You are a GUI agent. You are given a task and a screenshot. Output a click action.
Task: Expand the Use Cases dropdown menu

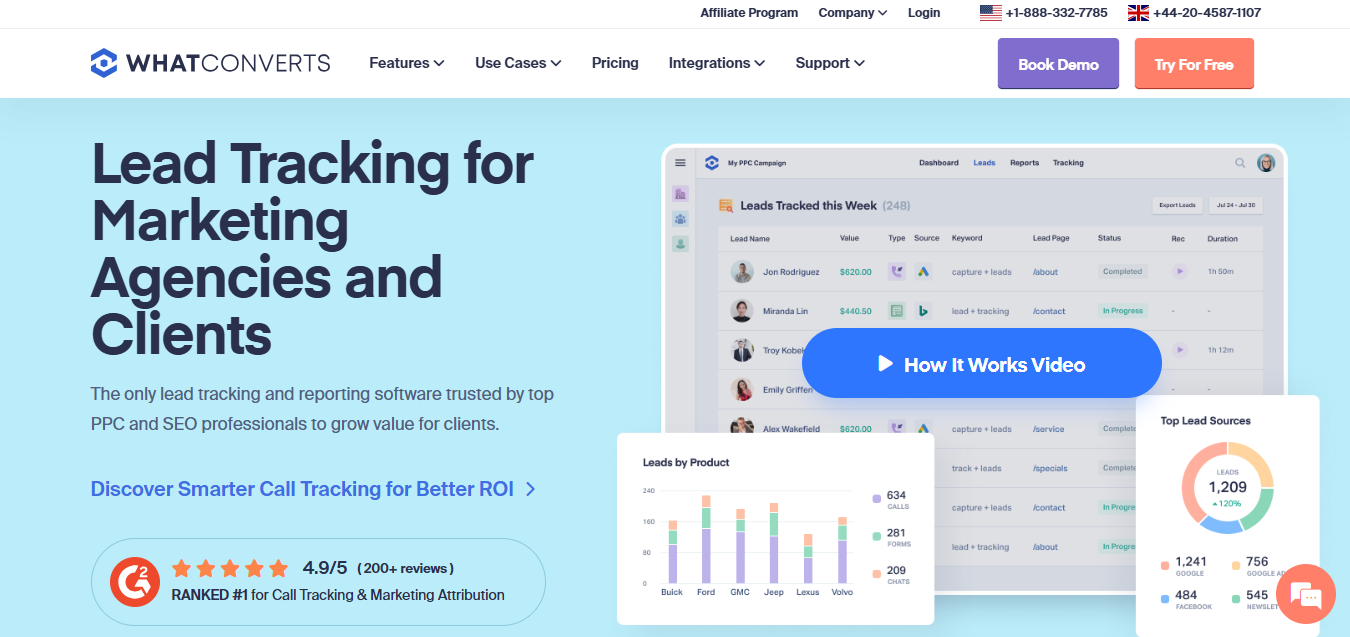click(x=518, y=63)
